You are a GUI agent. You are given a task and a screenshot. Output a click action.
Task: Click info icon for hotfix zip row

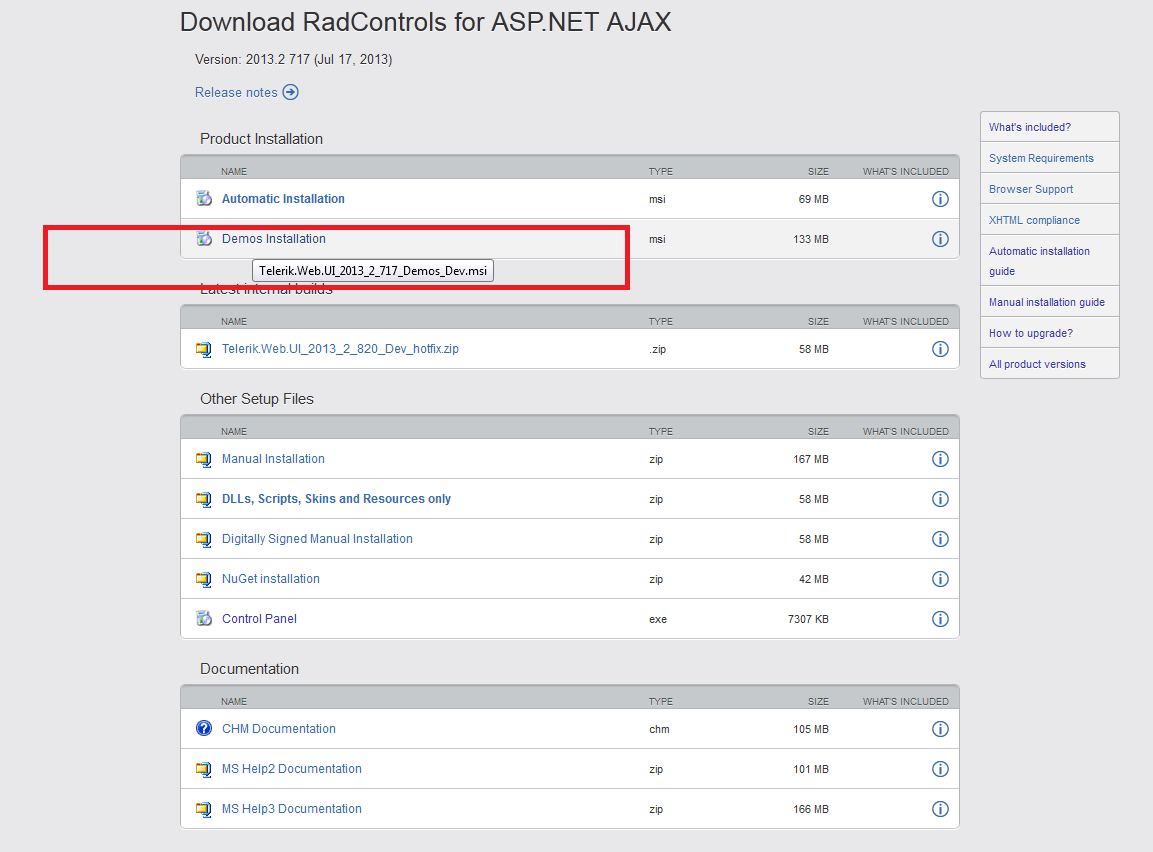pyautogui.click(x=940, y=349)
